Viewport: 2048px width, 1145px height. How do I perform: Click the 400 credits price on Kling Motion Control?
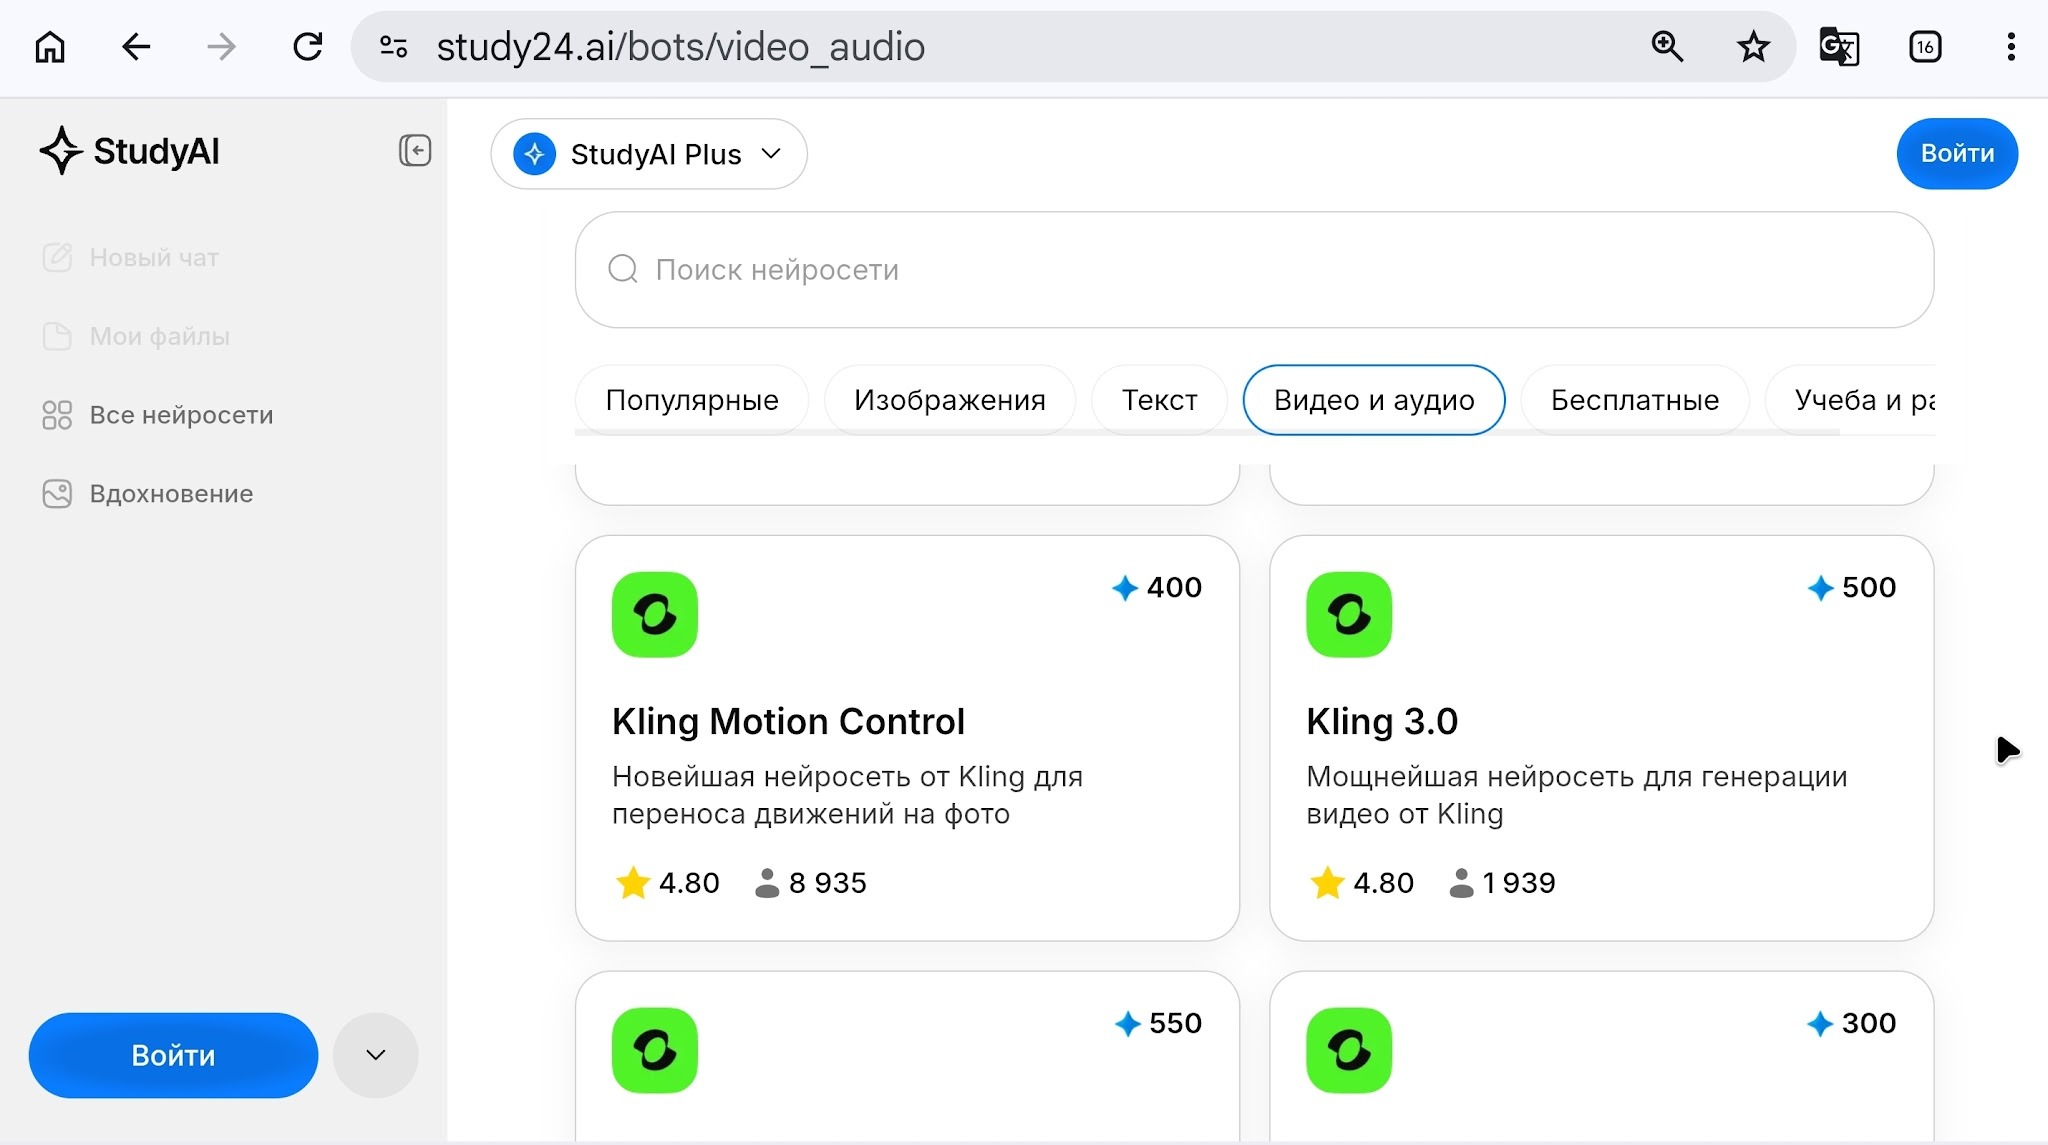1157,587
